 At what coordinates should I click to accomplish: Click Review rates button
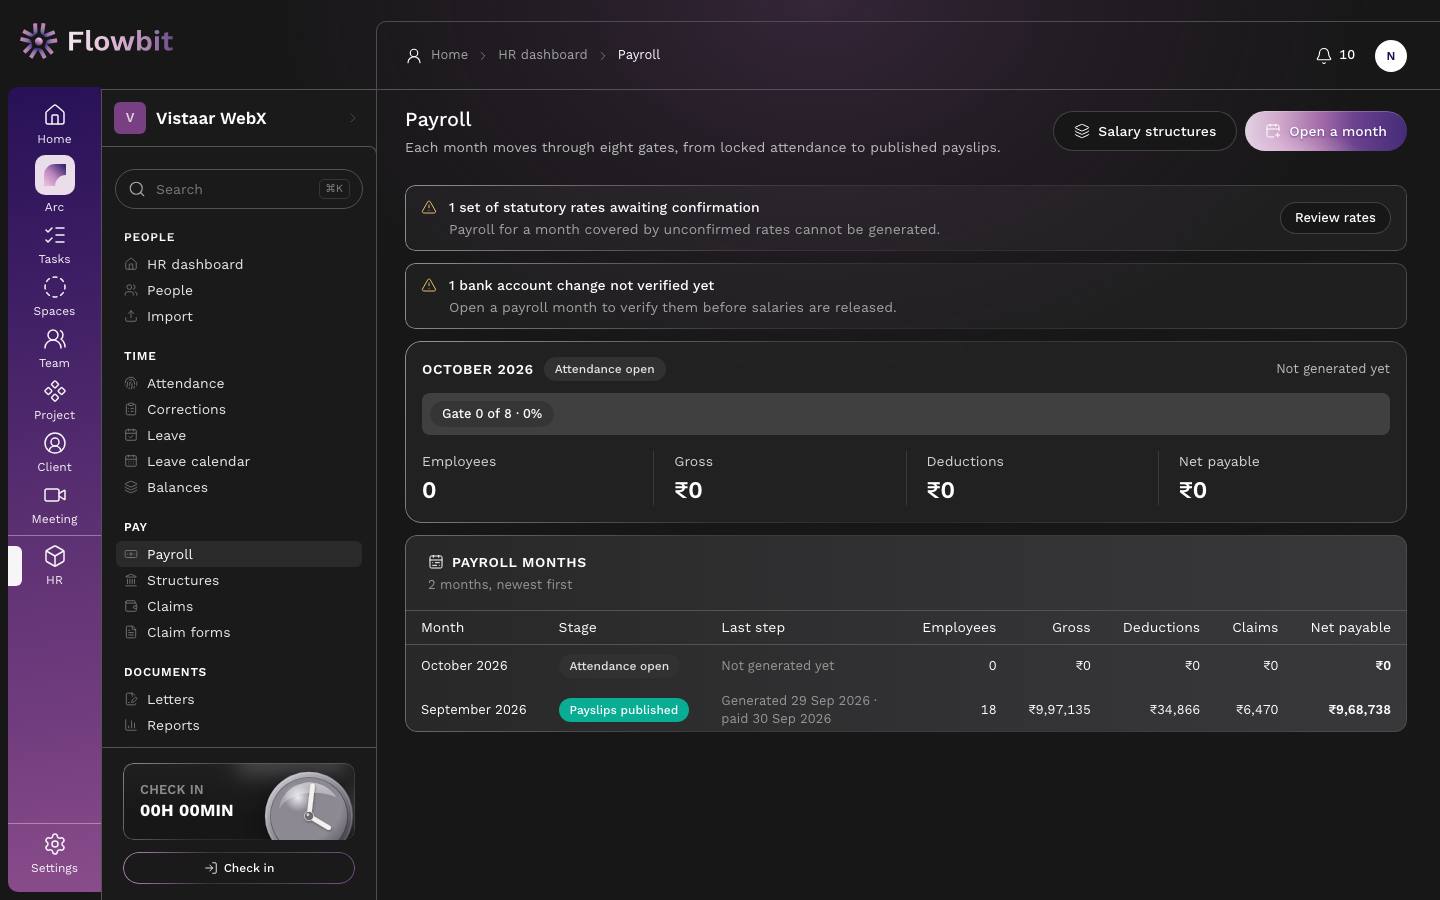(x=1335, y=218)
